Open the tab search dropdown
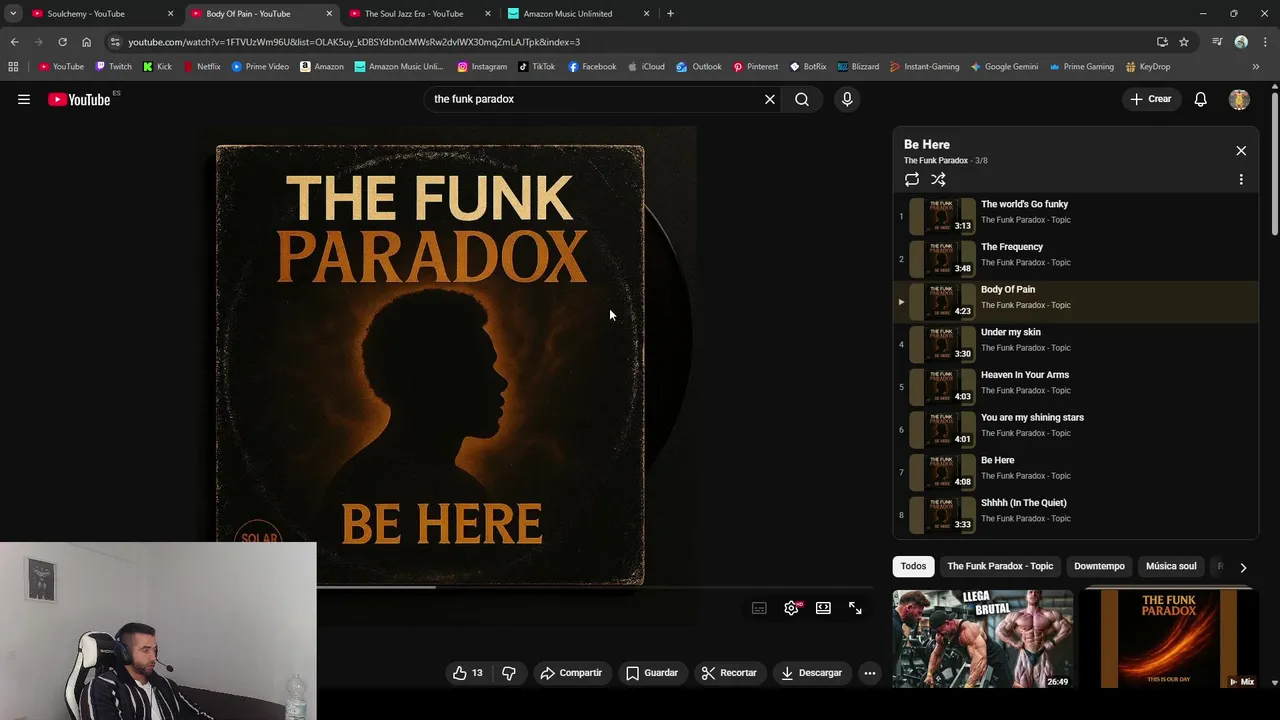 point(13,14)
